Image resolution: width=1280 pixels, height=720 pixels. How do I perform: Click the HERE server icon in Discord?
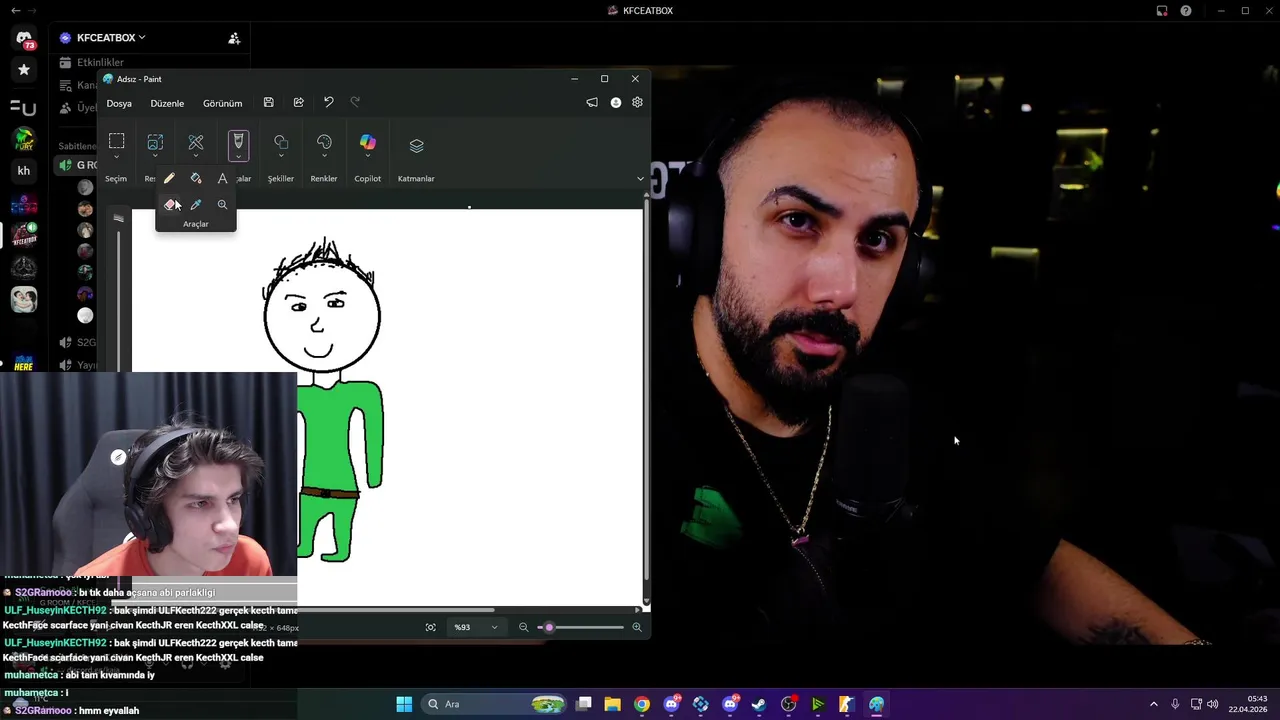[24, 362]
